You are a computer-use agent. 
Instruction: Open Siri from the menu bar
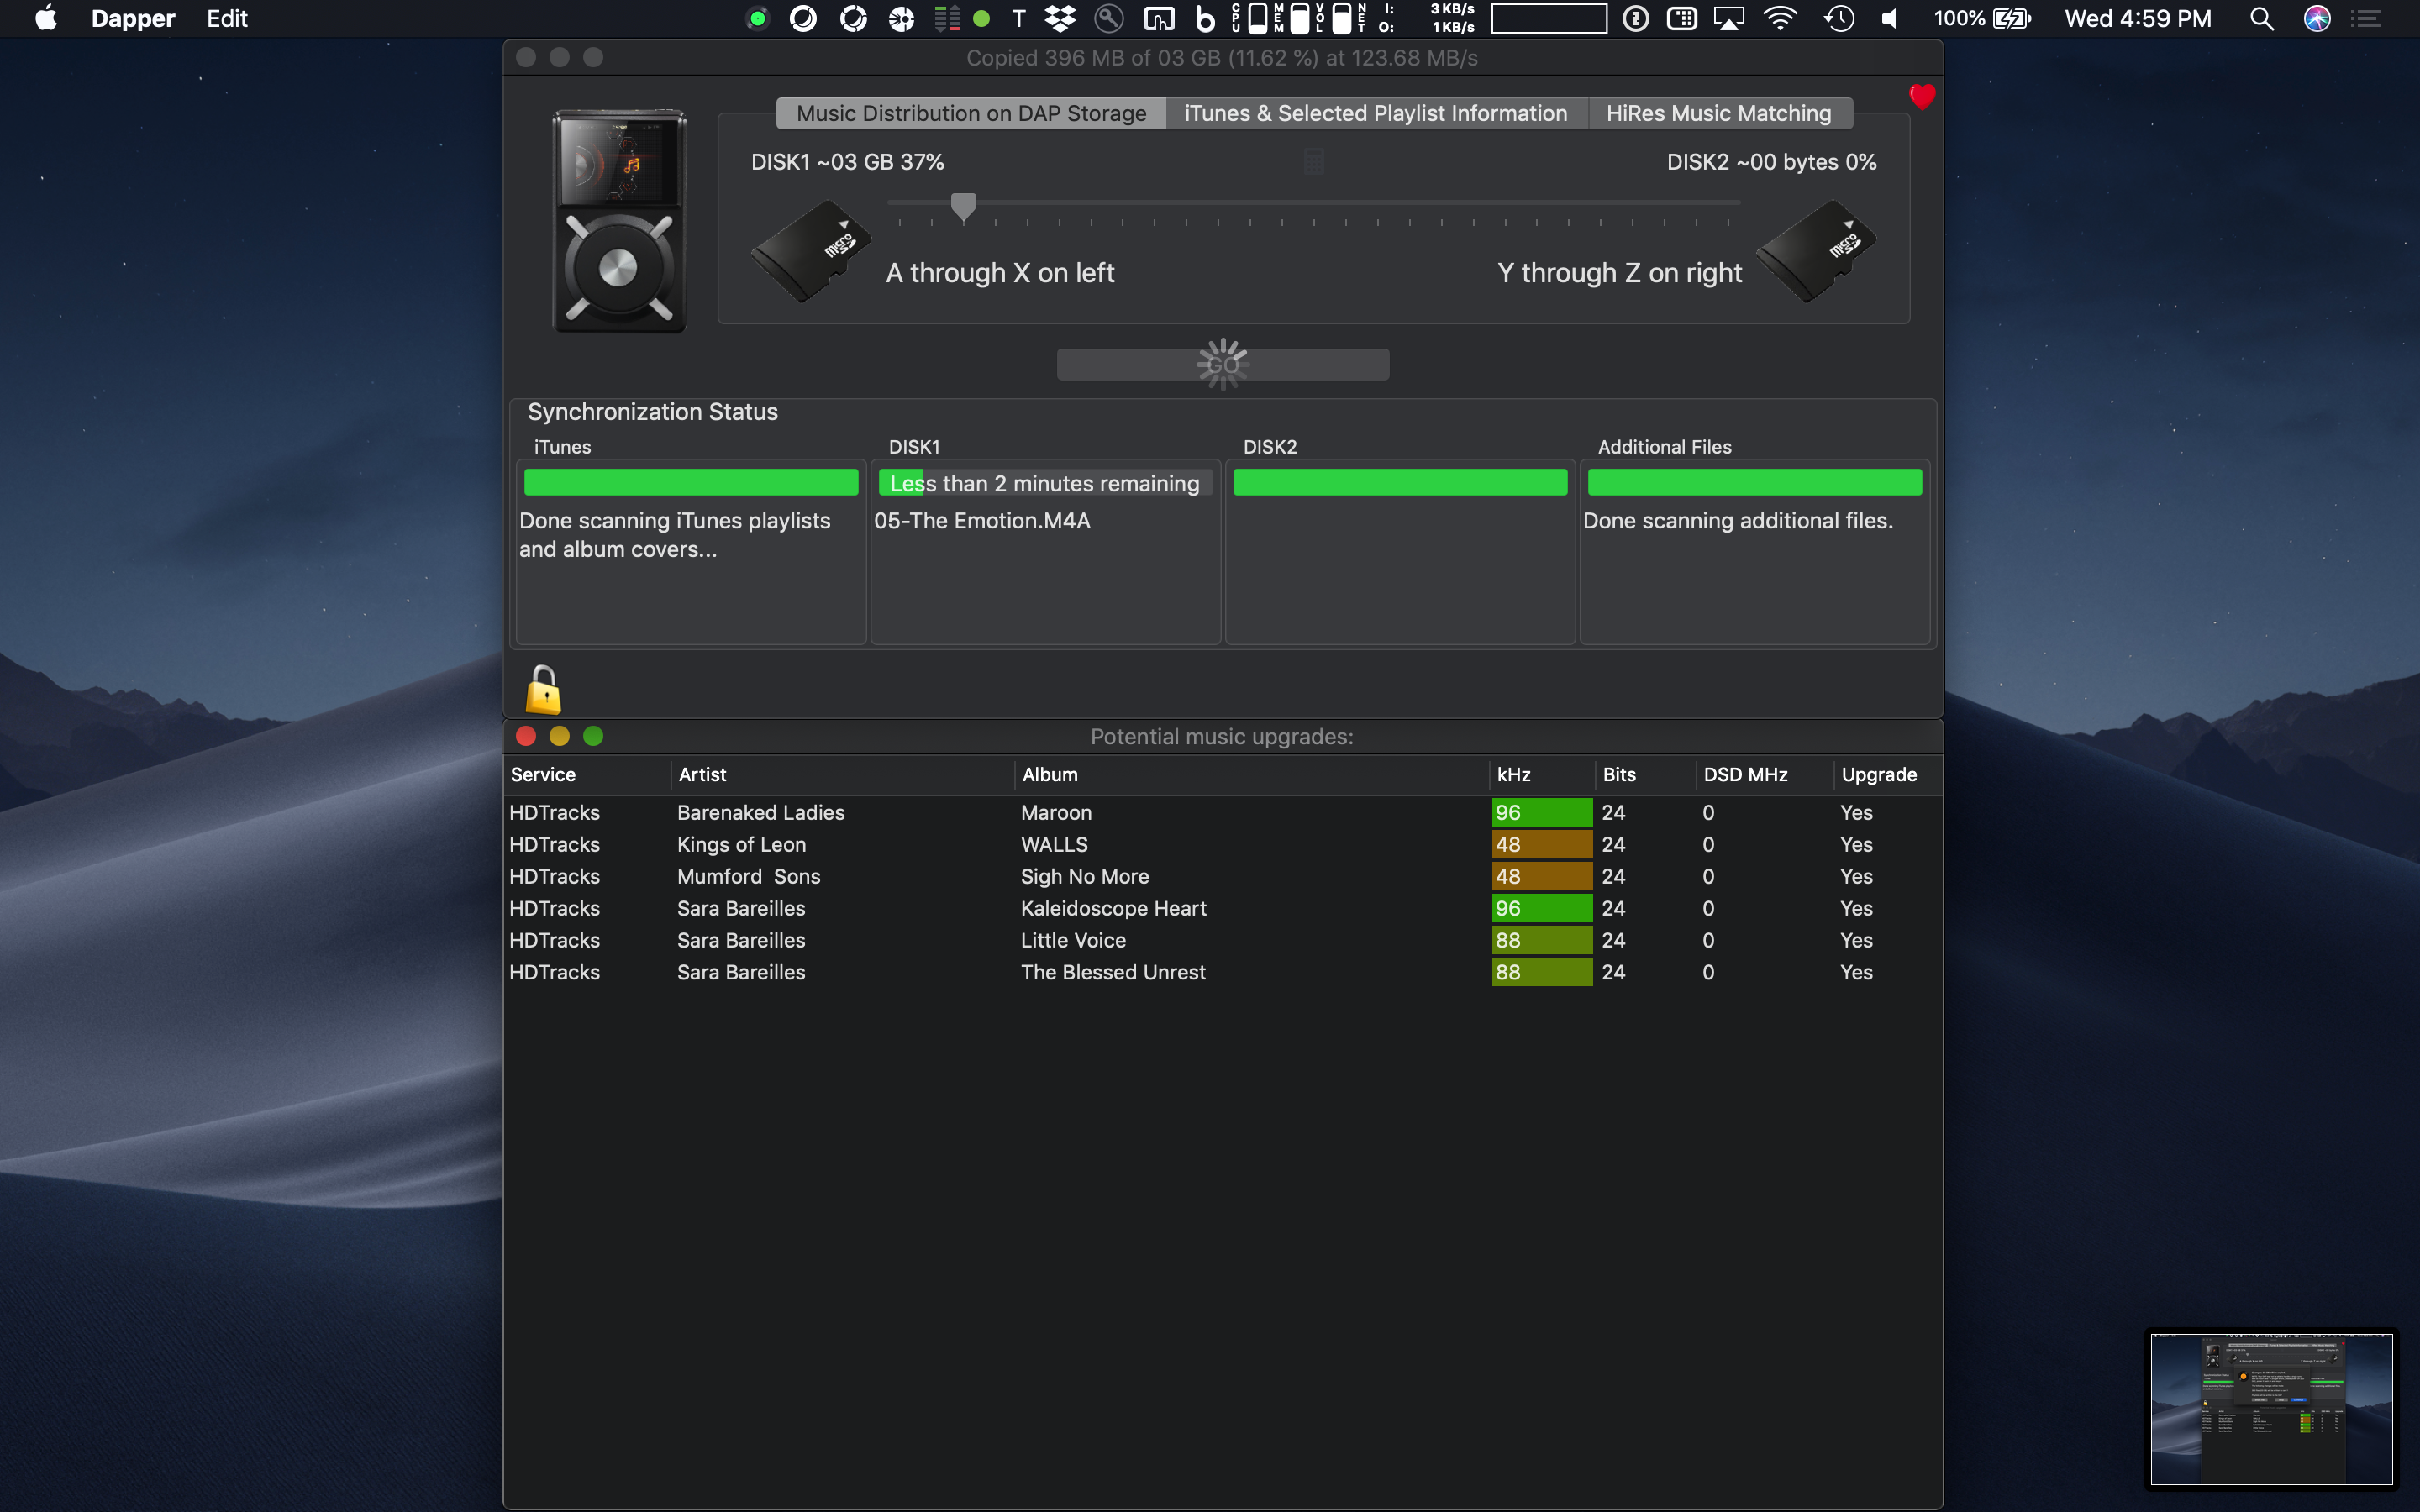[2317, 18]
